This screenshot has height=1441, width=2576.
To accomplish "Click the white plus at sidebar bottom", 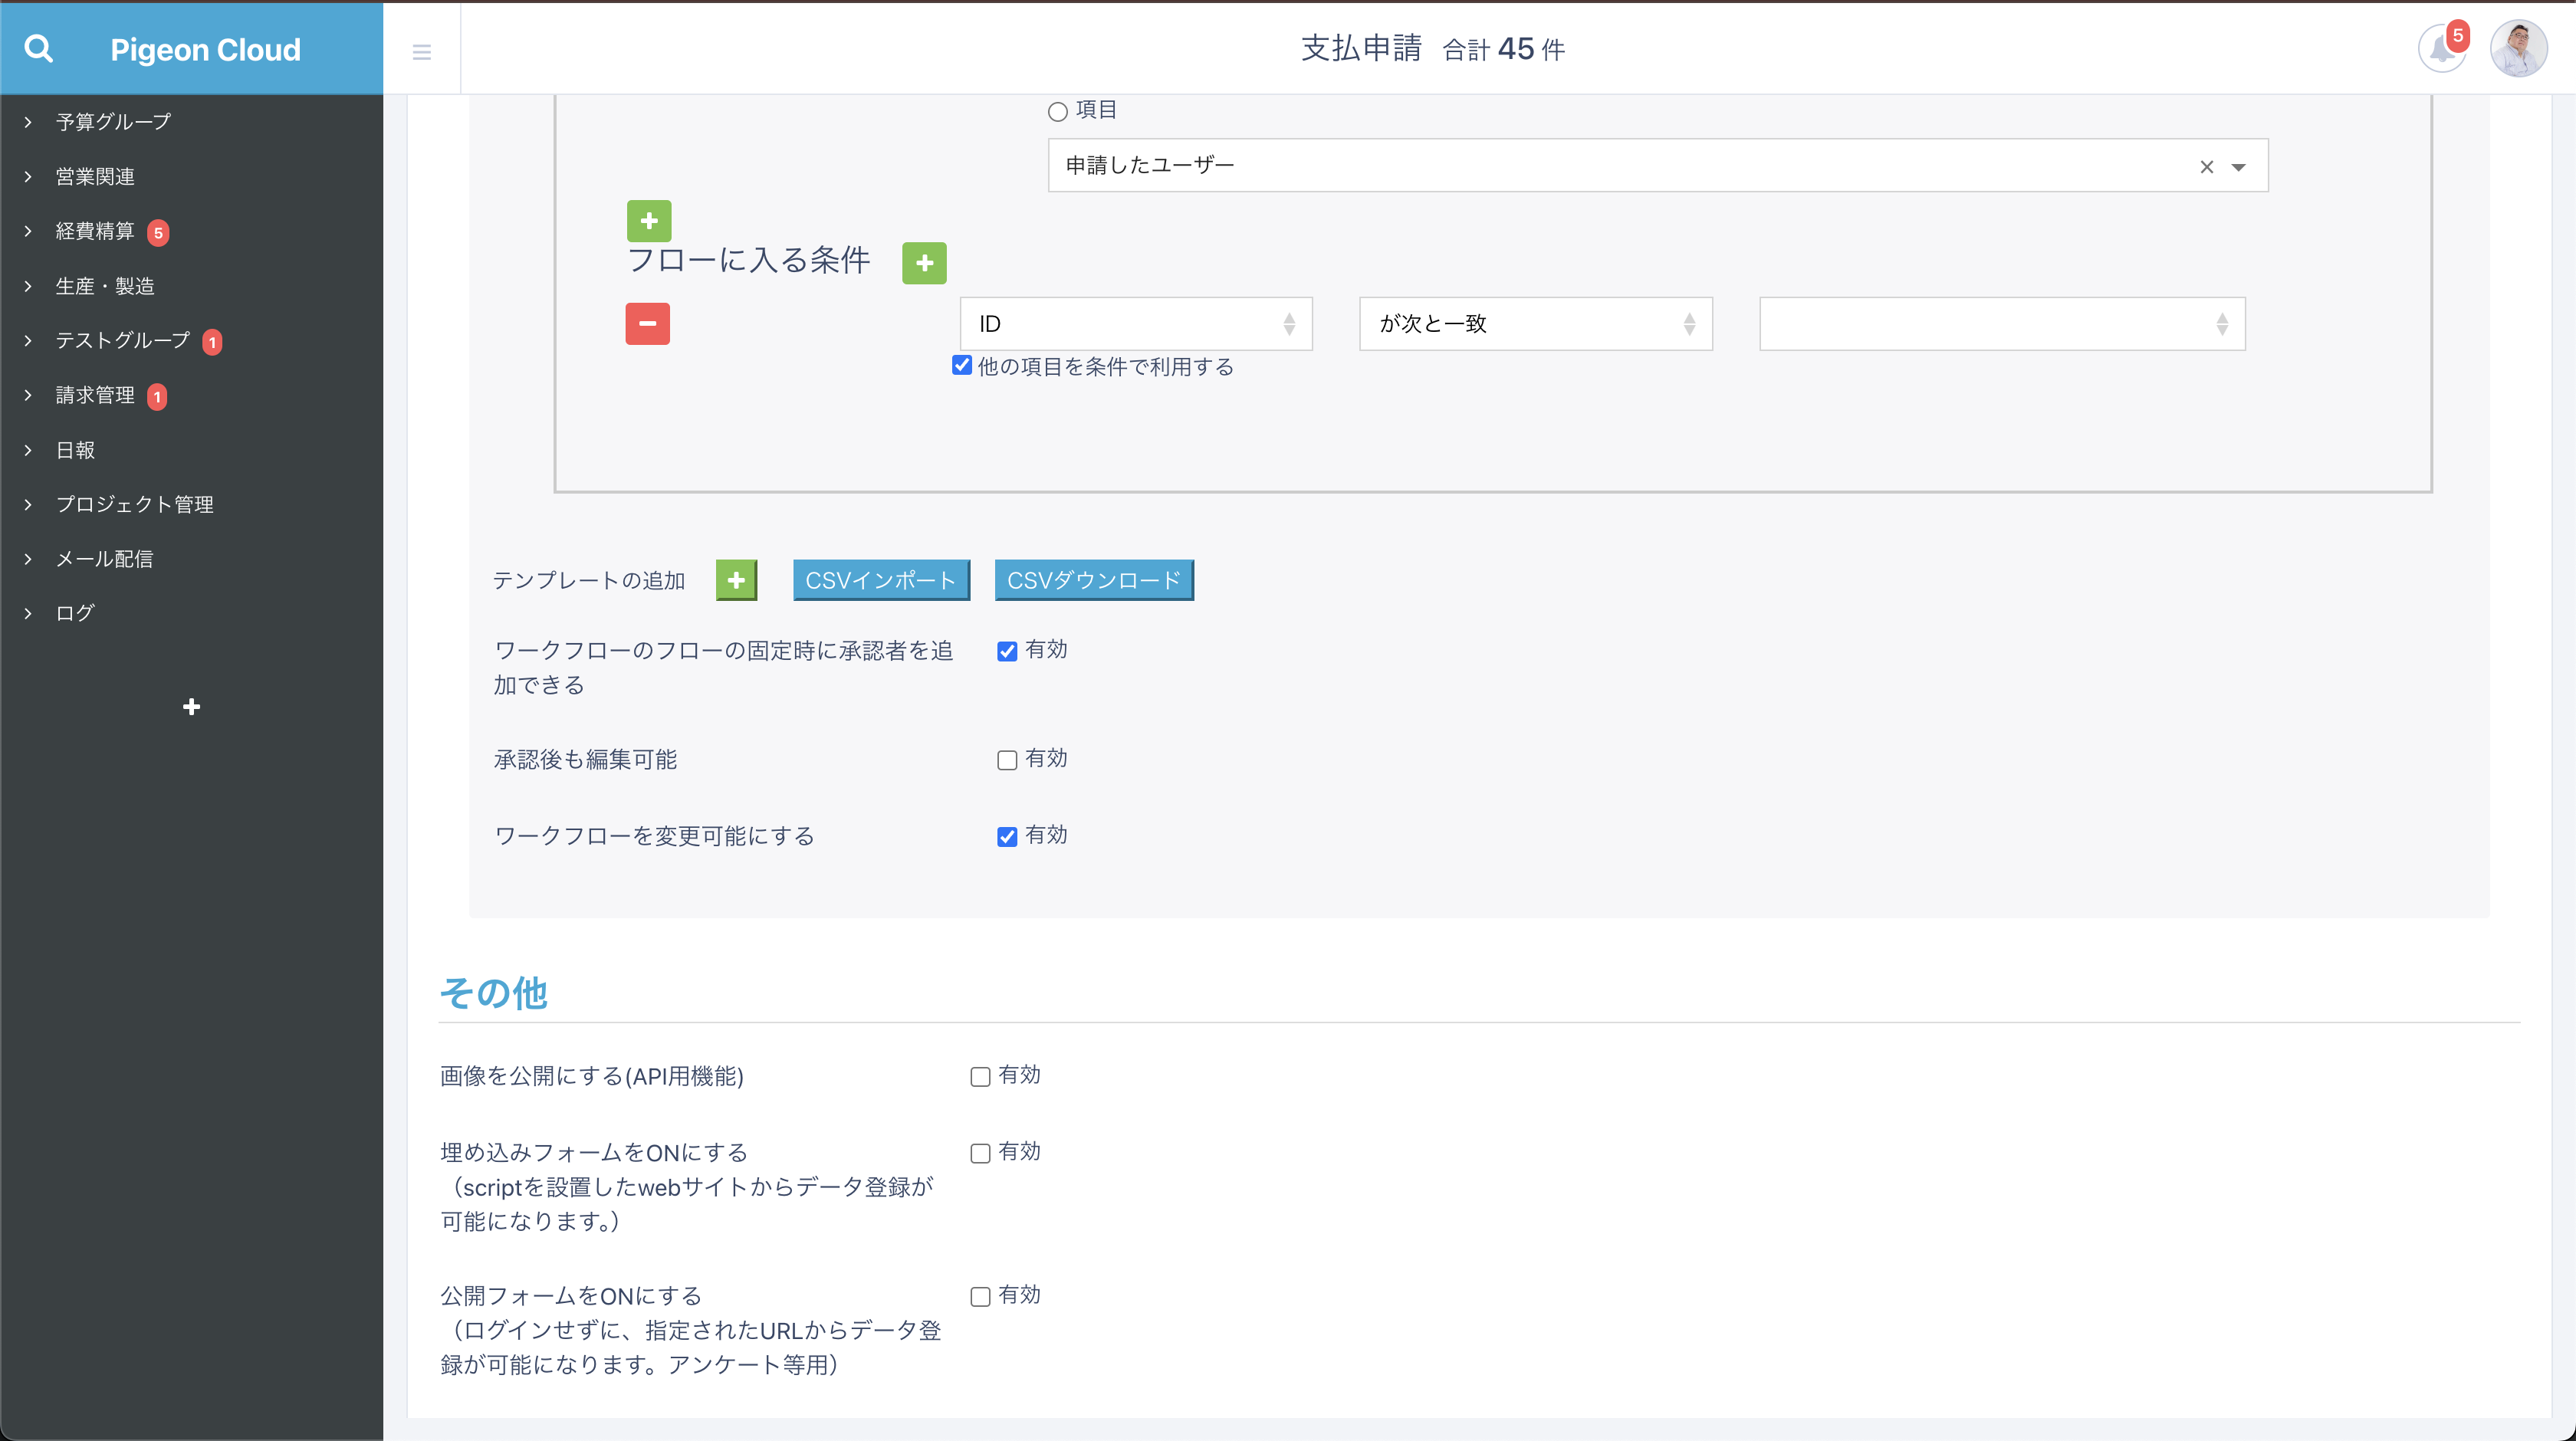I will pos(191,707).
